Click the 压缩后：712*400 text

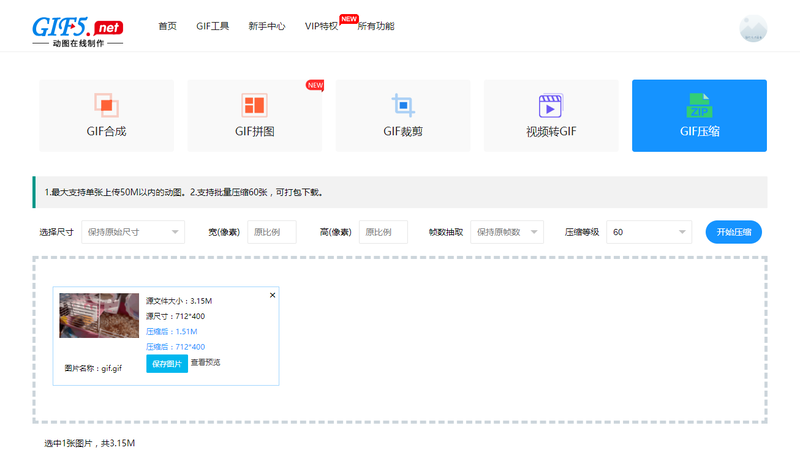click(176, 347)
